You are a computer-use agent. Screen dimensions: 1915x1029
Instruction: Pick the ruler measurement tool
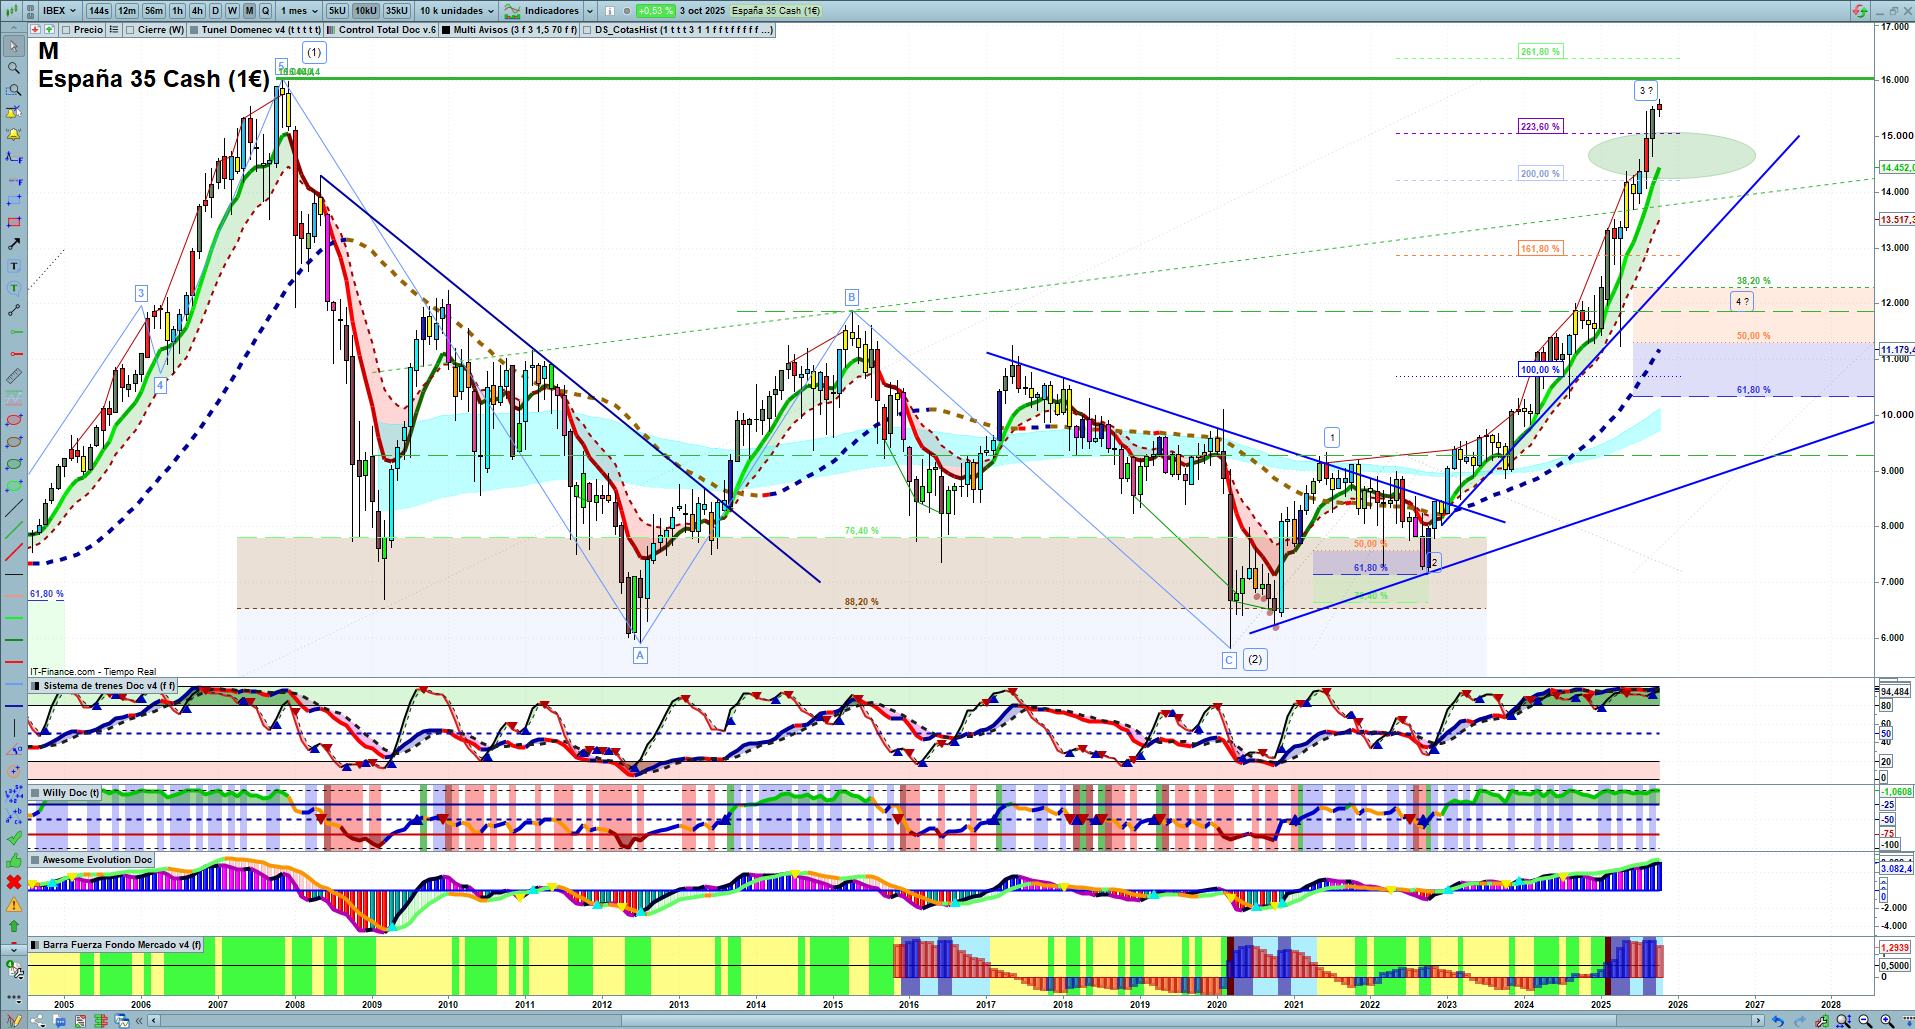pos(14,376)
